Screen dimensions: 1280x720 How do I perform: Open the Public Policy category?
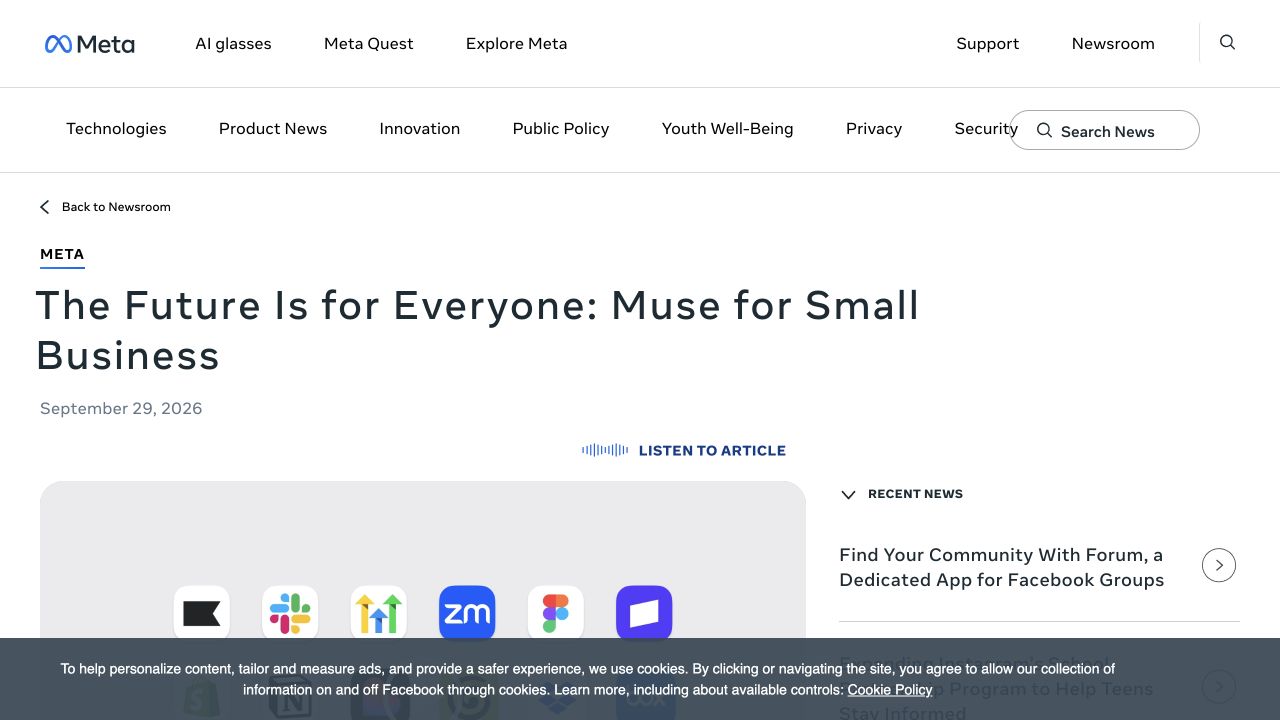tap(561, 129)
